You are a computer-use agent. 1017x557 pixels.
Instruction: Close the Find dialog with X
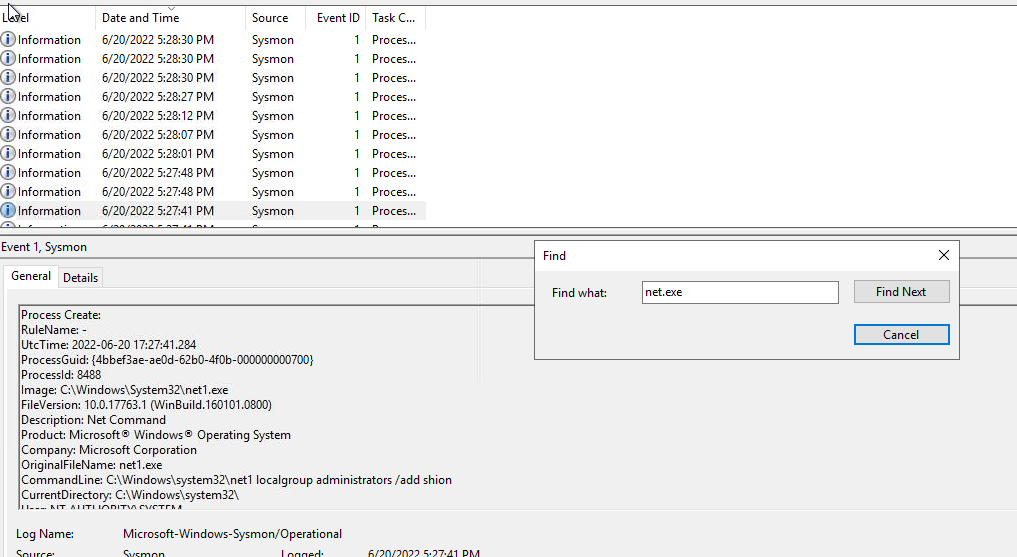943,256
